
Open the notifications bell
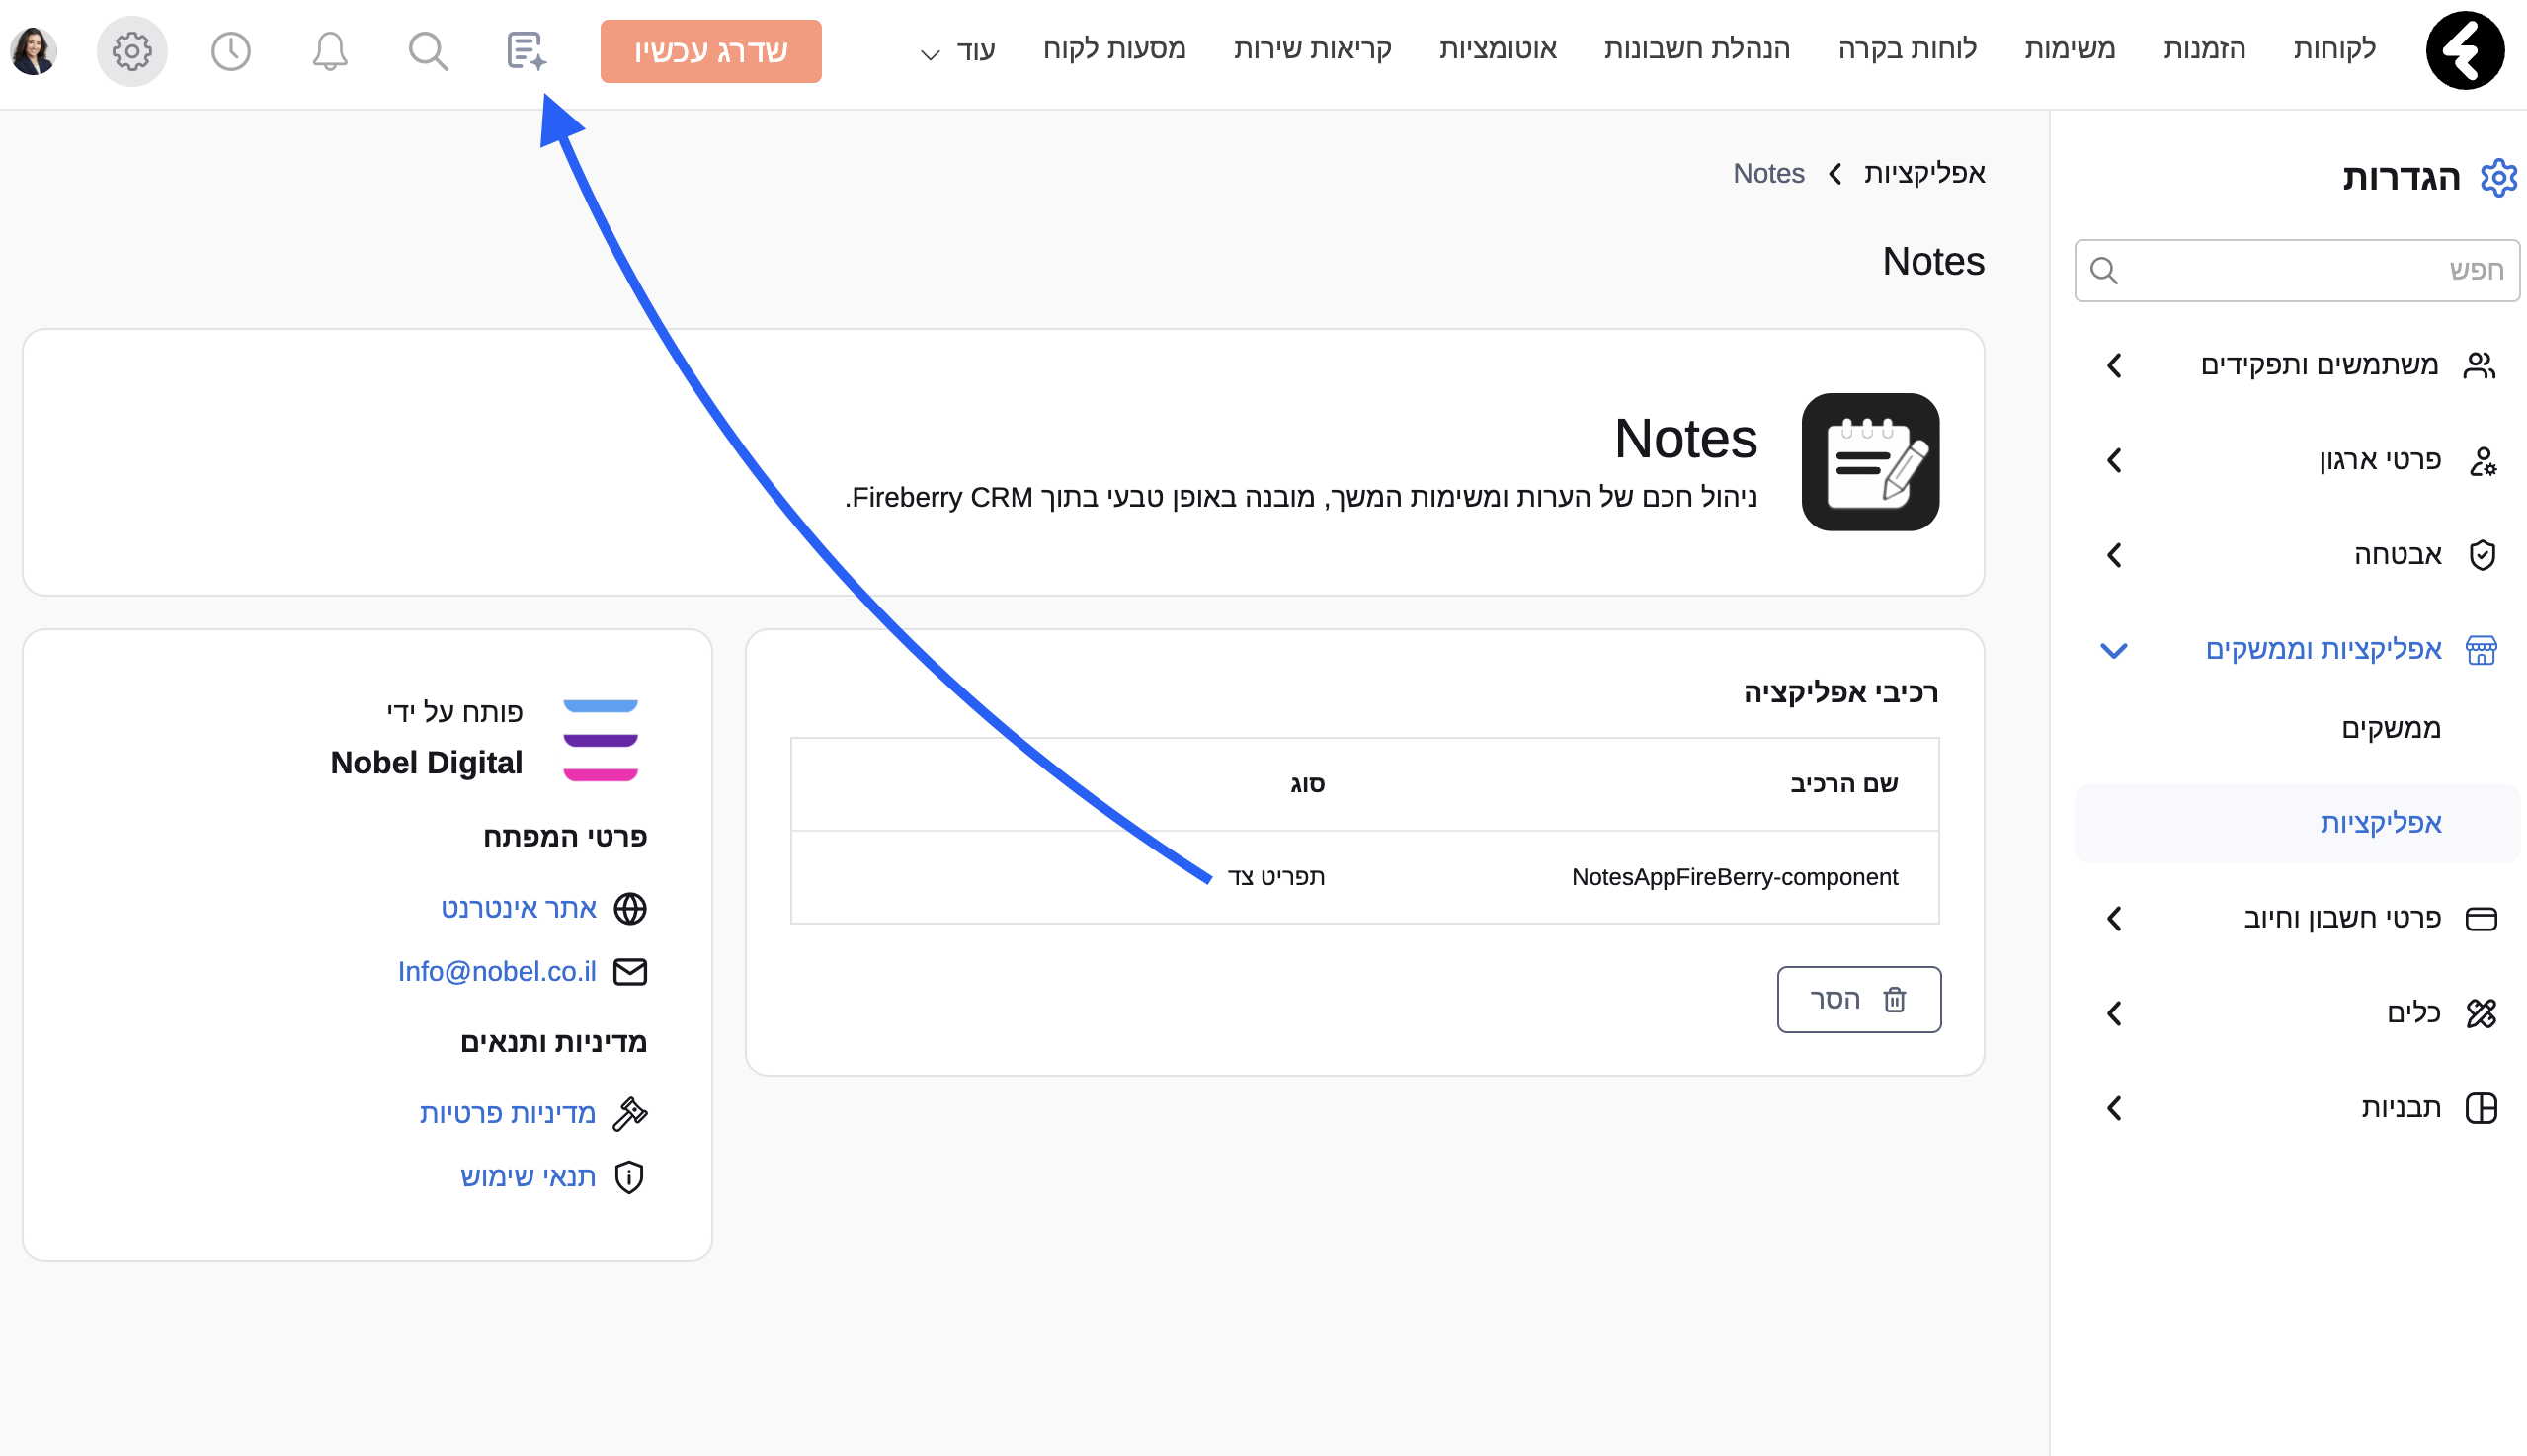329,50
